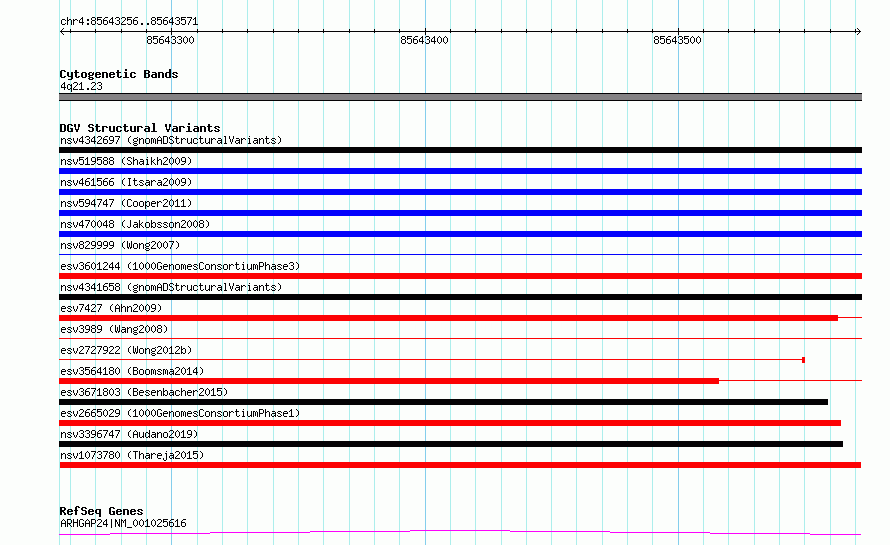This screenshot has width=890, height=545.
Task: Click the ARHGAP24|NM_001025616 gene label
Action: pyautogui.click(x=123, y=523)
